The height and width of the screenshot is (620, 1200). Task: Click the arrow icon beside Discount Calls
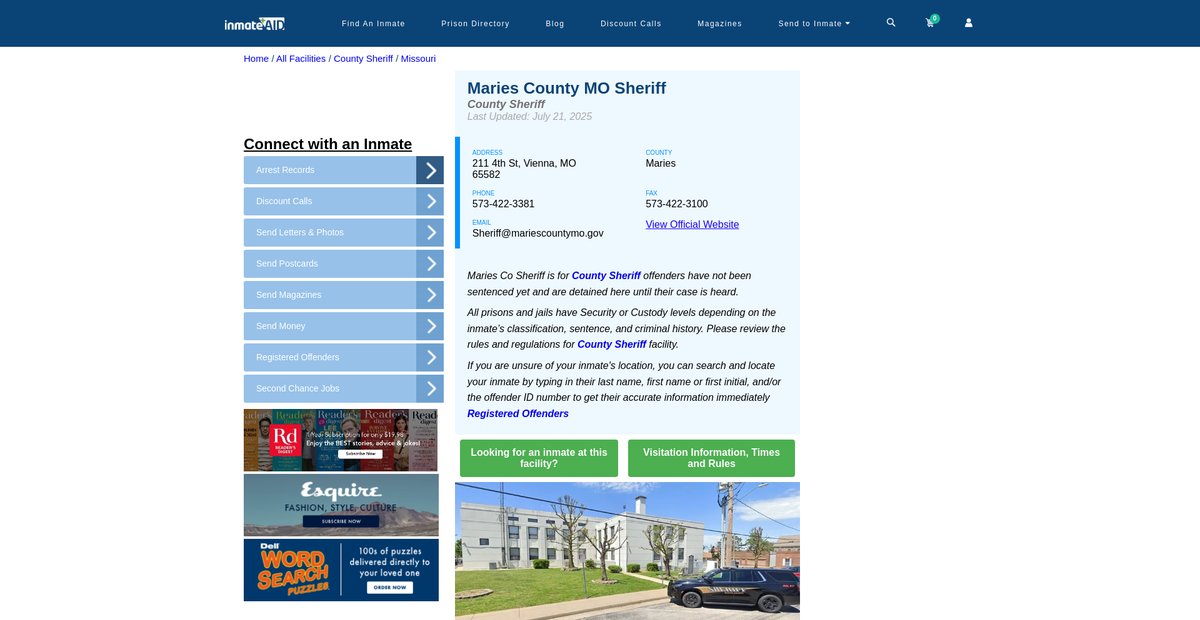coord(430,201)
